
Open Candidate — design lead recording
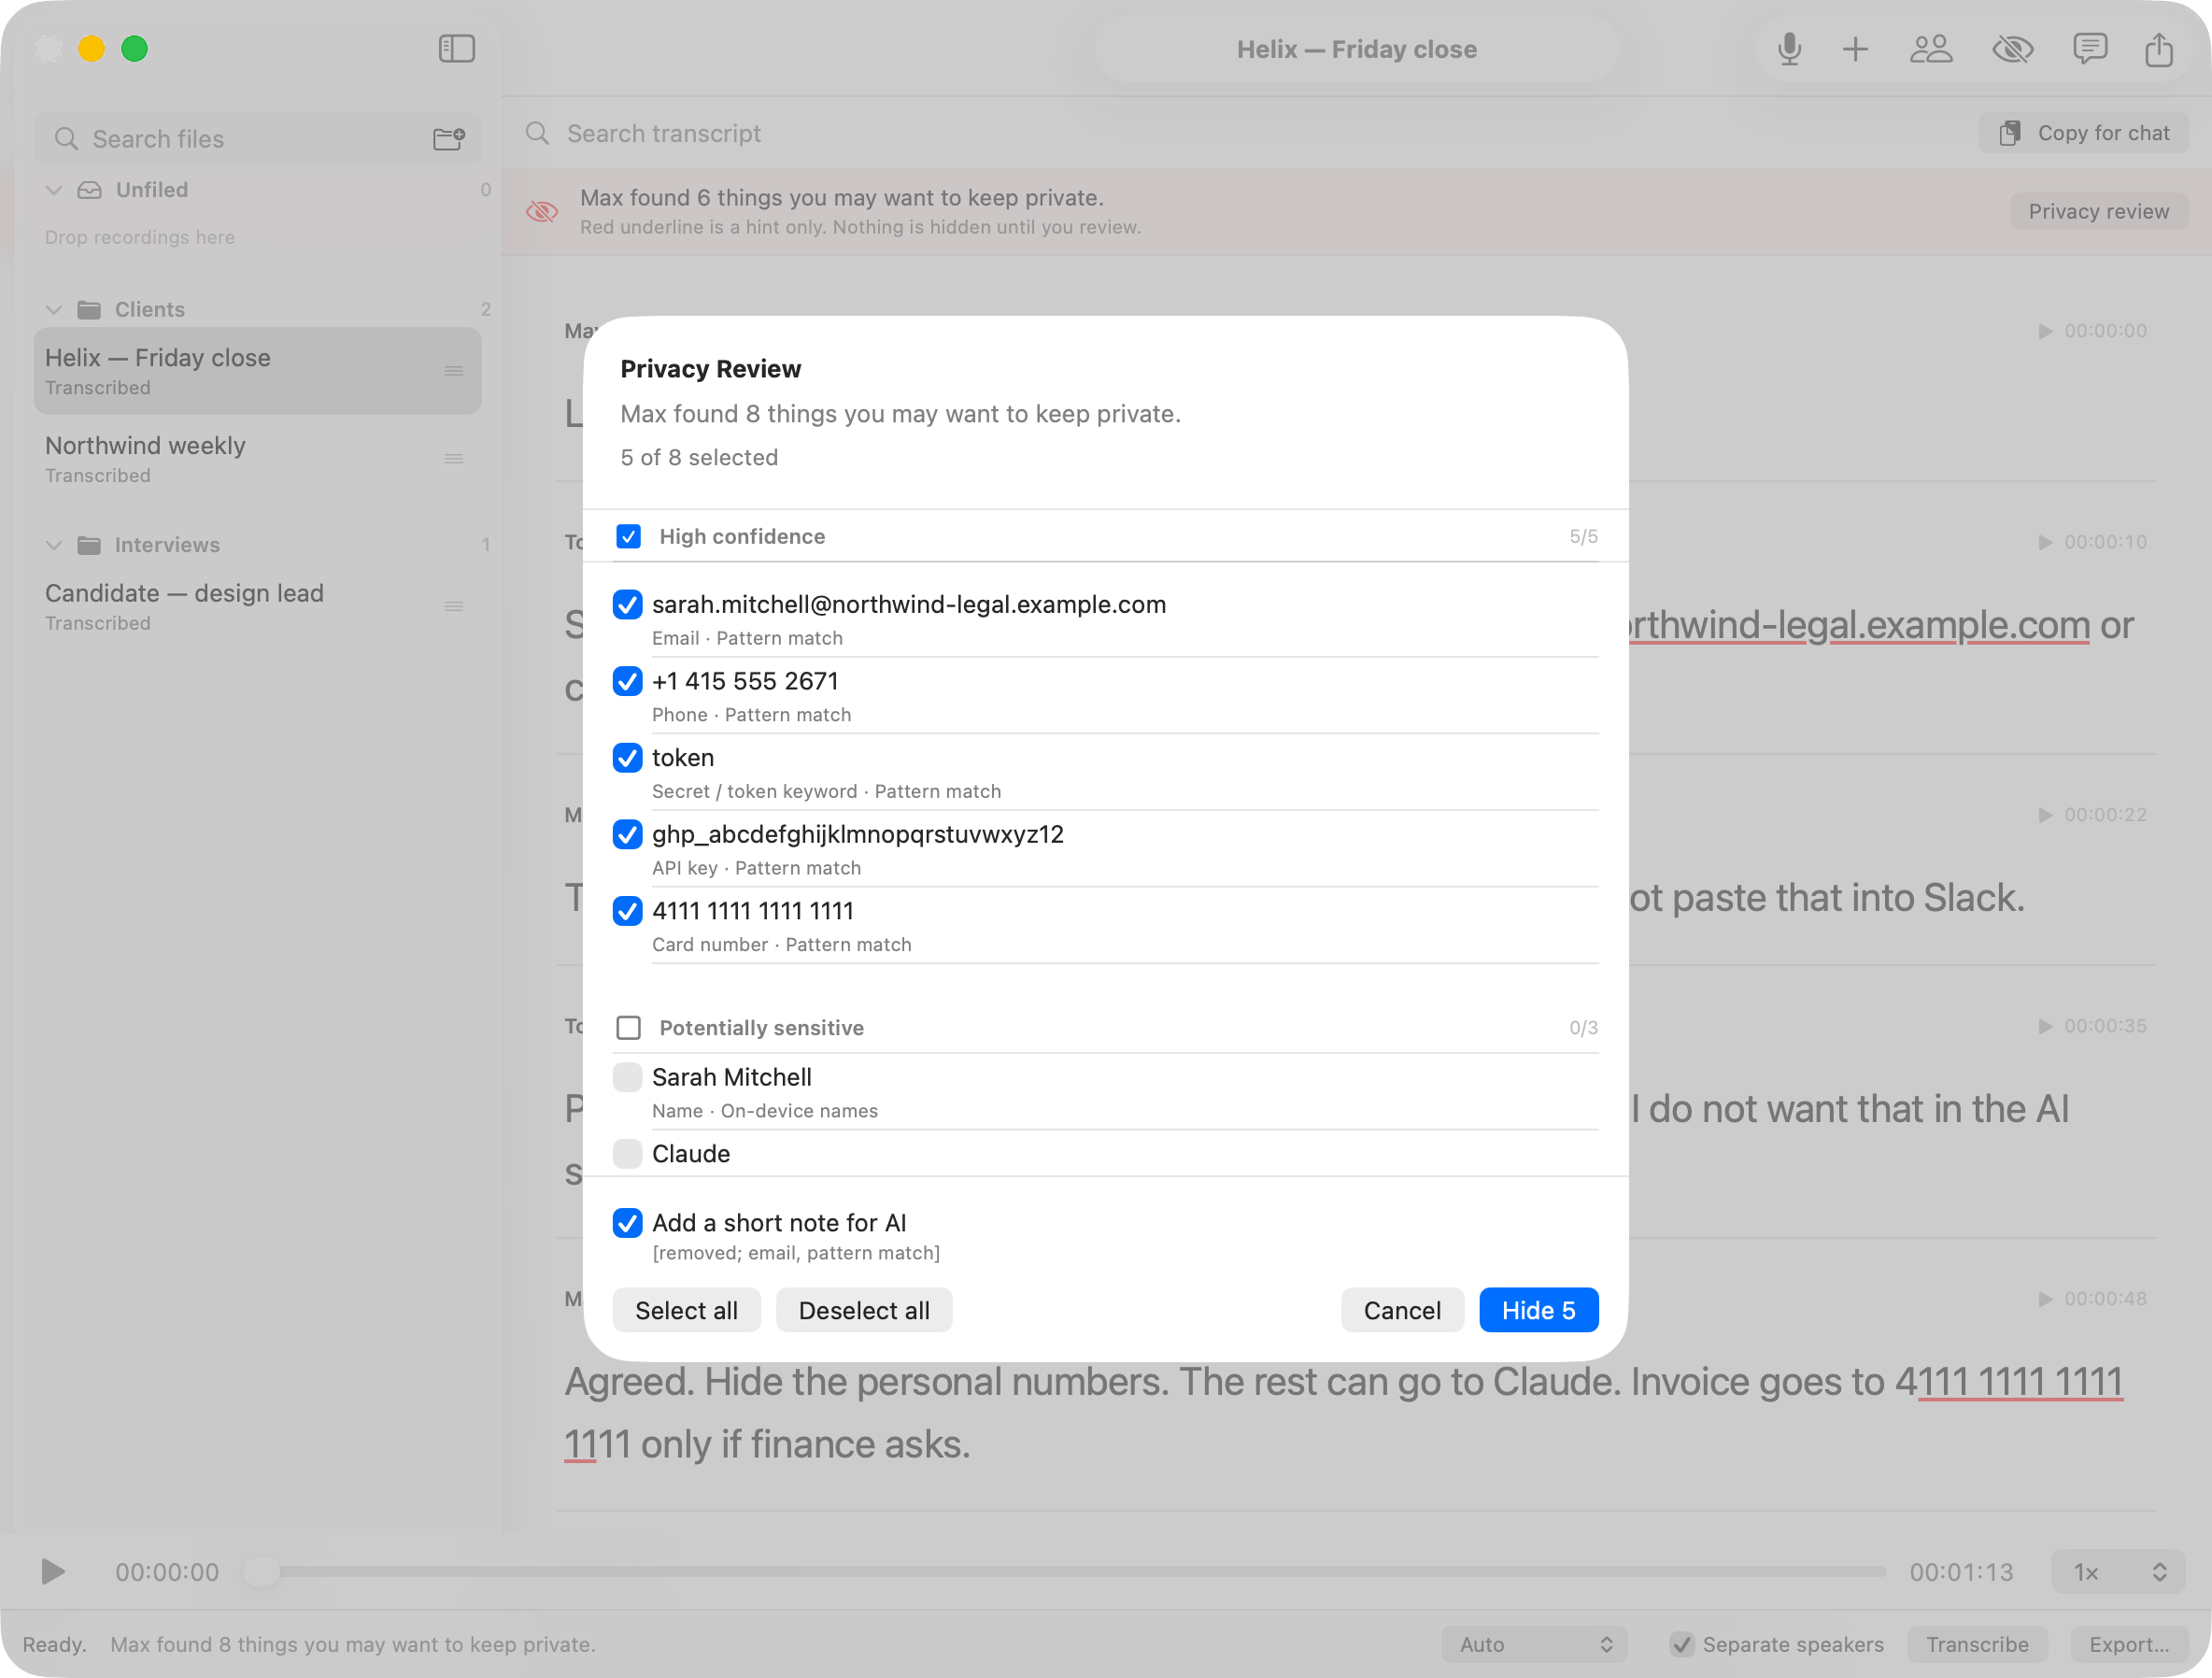[x=257, y=606]
